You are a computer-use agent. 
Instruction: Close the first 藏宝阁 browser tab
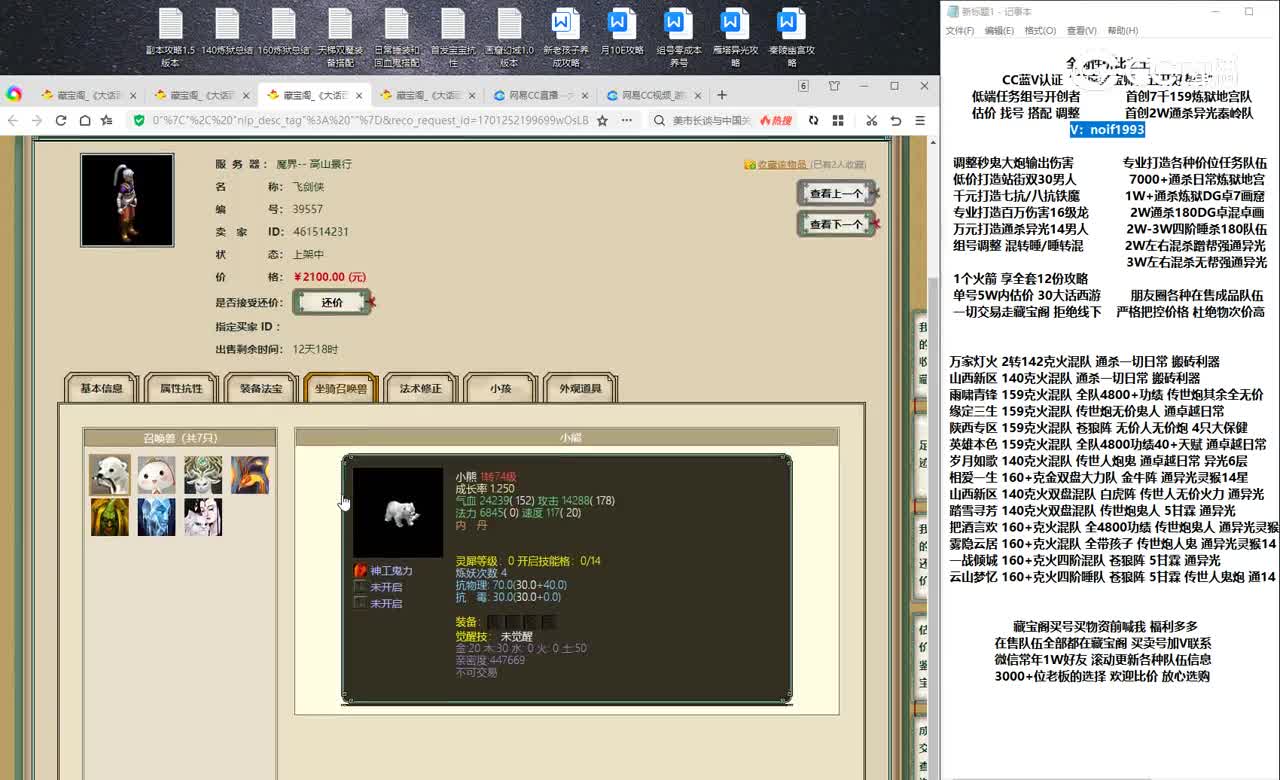133,95
